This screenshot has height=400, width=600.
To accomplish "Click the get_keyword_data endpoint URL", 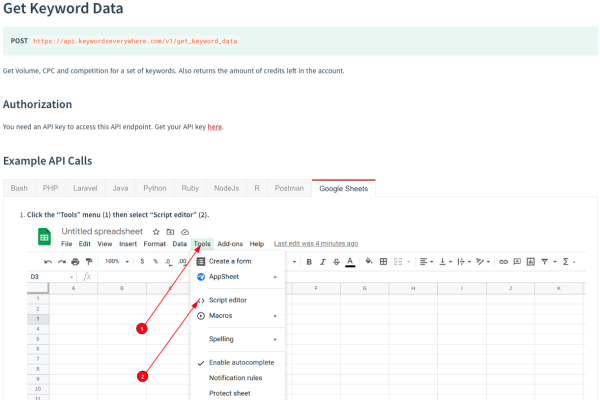I will click(135, 41).
